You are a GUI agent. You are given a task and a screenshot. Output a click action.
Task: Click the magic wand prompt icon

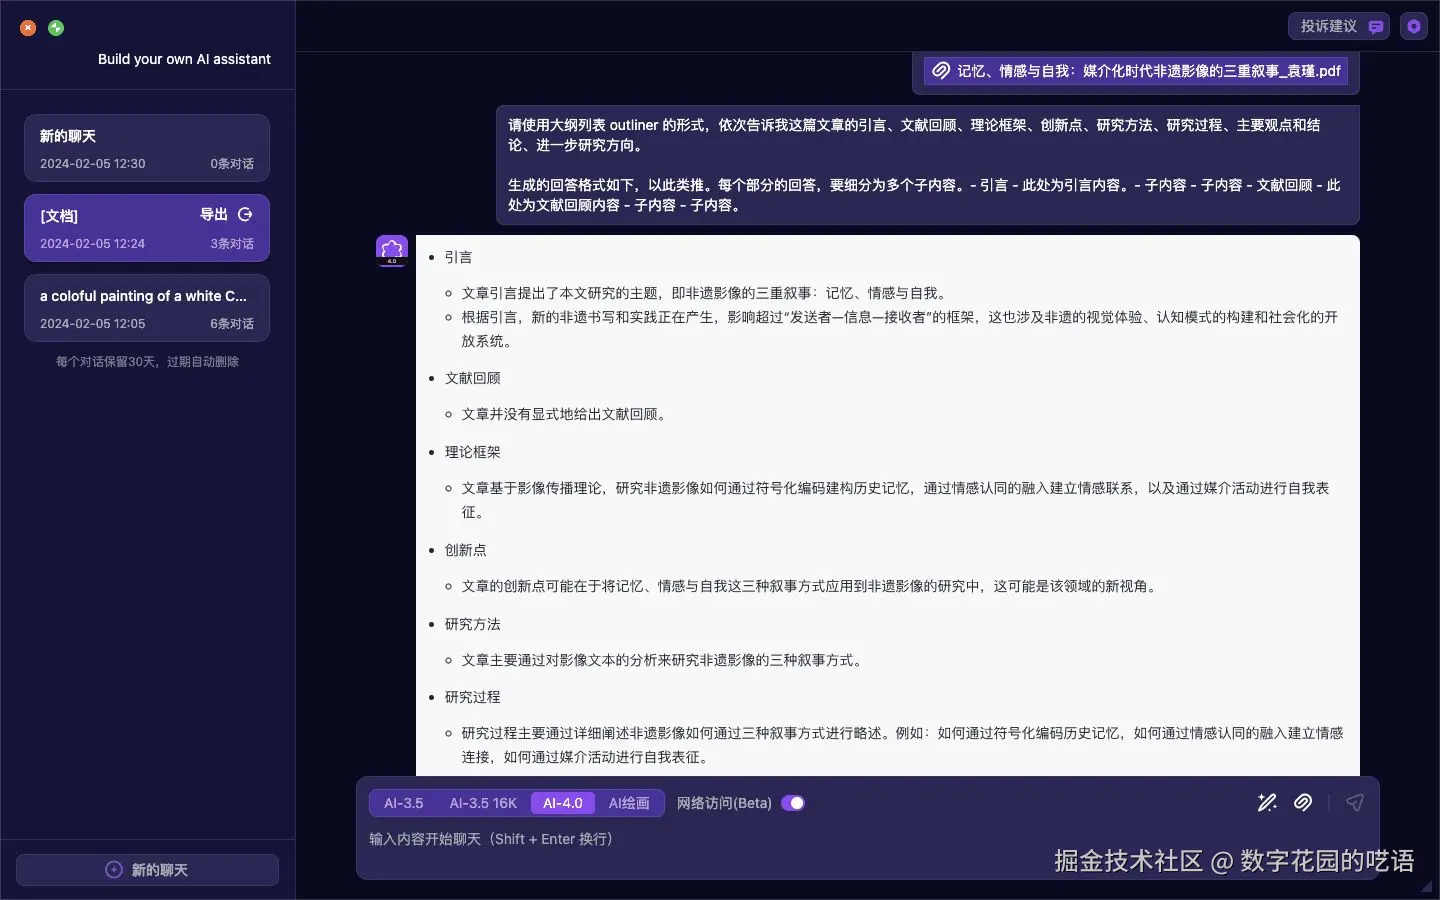tap(1267, 803)
